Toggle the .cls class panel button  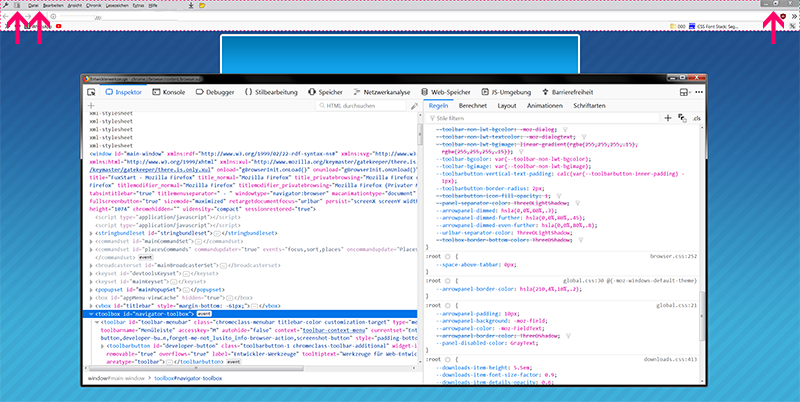695,118
